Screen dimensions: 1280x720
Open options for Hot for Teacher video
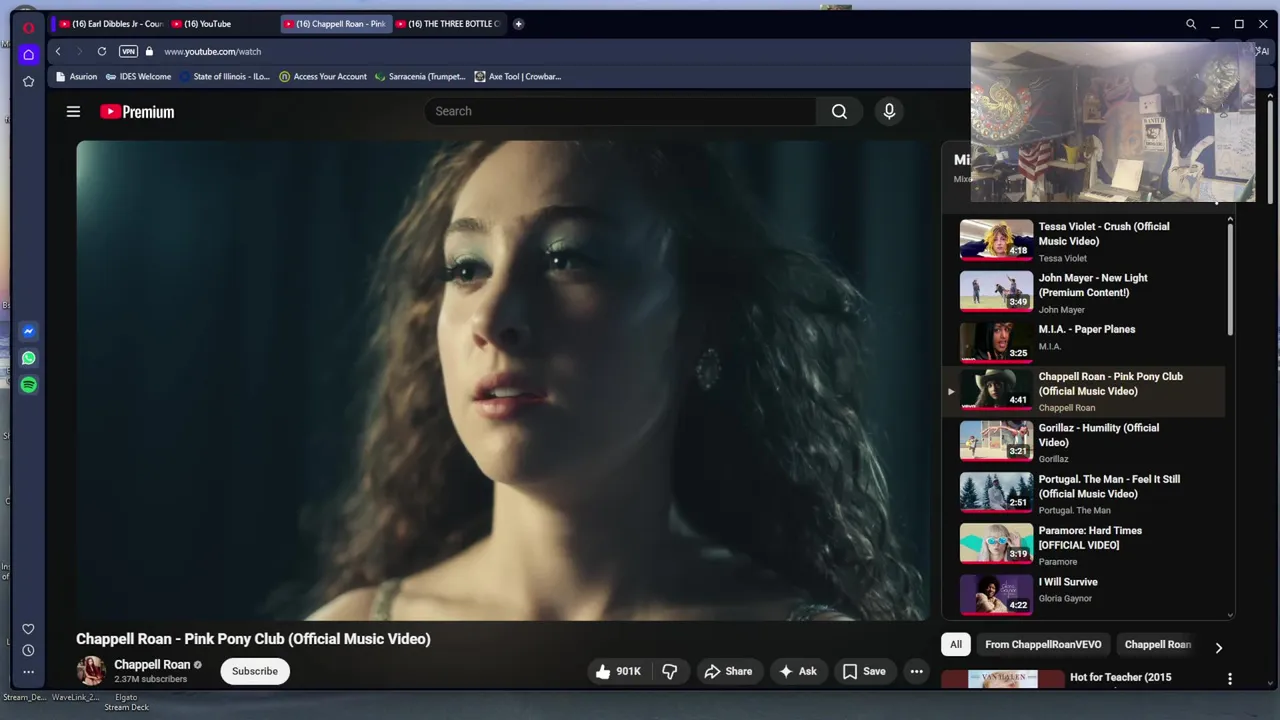coord(1230,679)
